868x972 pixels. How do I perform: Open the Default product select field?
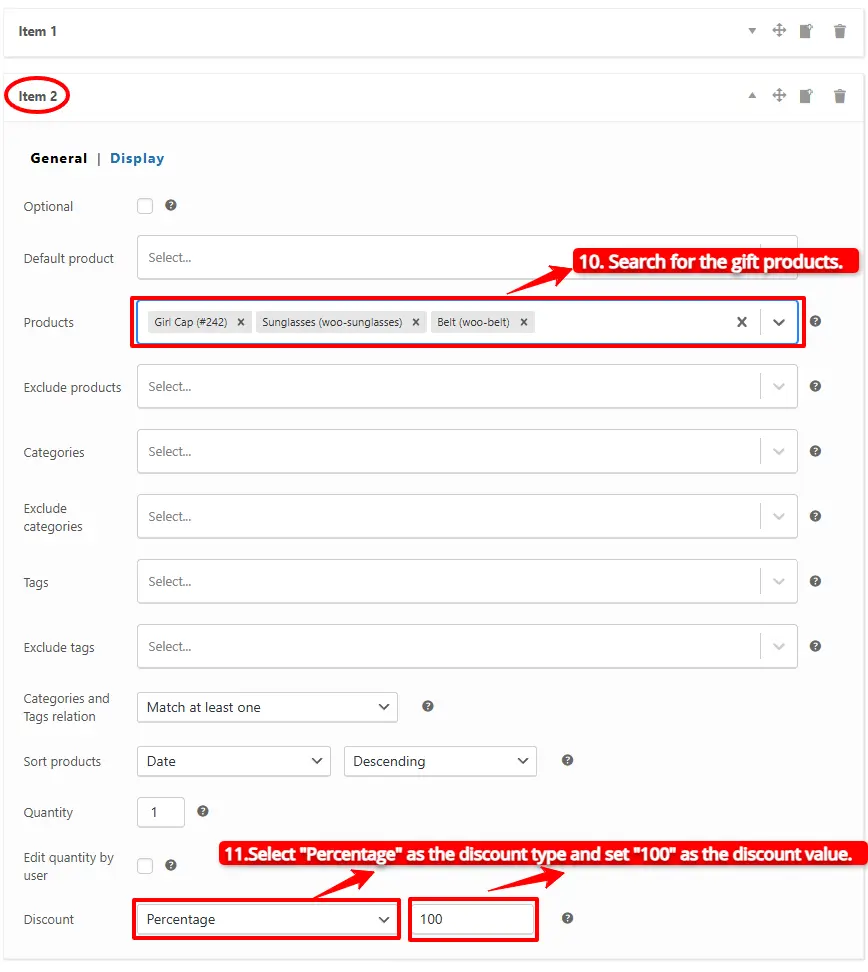click(x=467, y=257)
